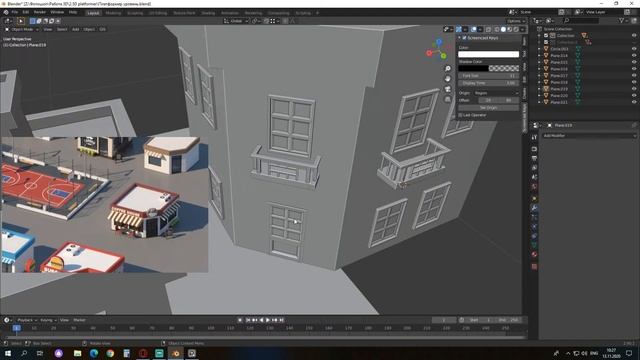Adjust the Display Time field

(488, 83)
